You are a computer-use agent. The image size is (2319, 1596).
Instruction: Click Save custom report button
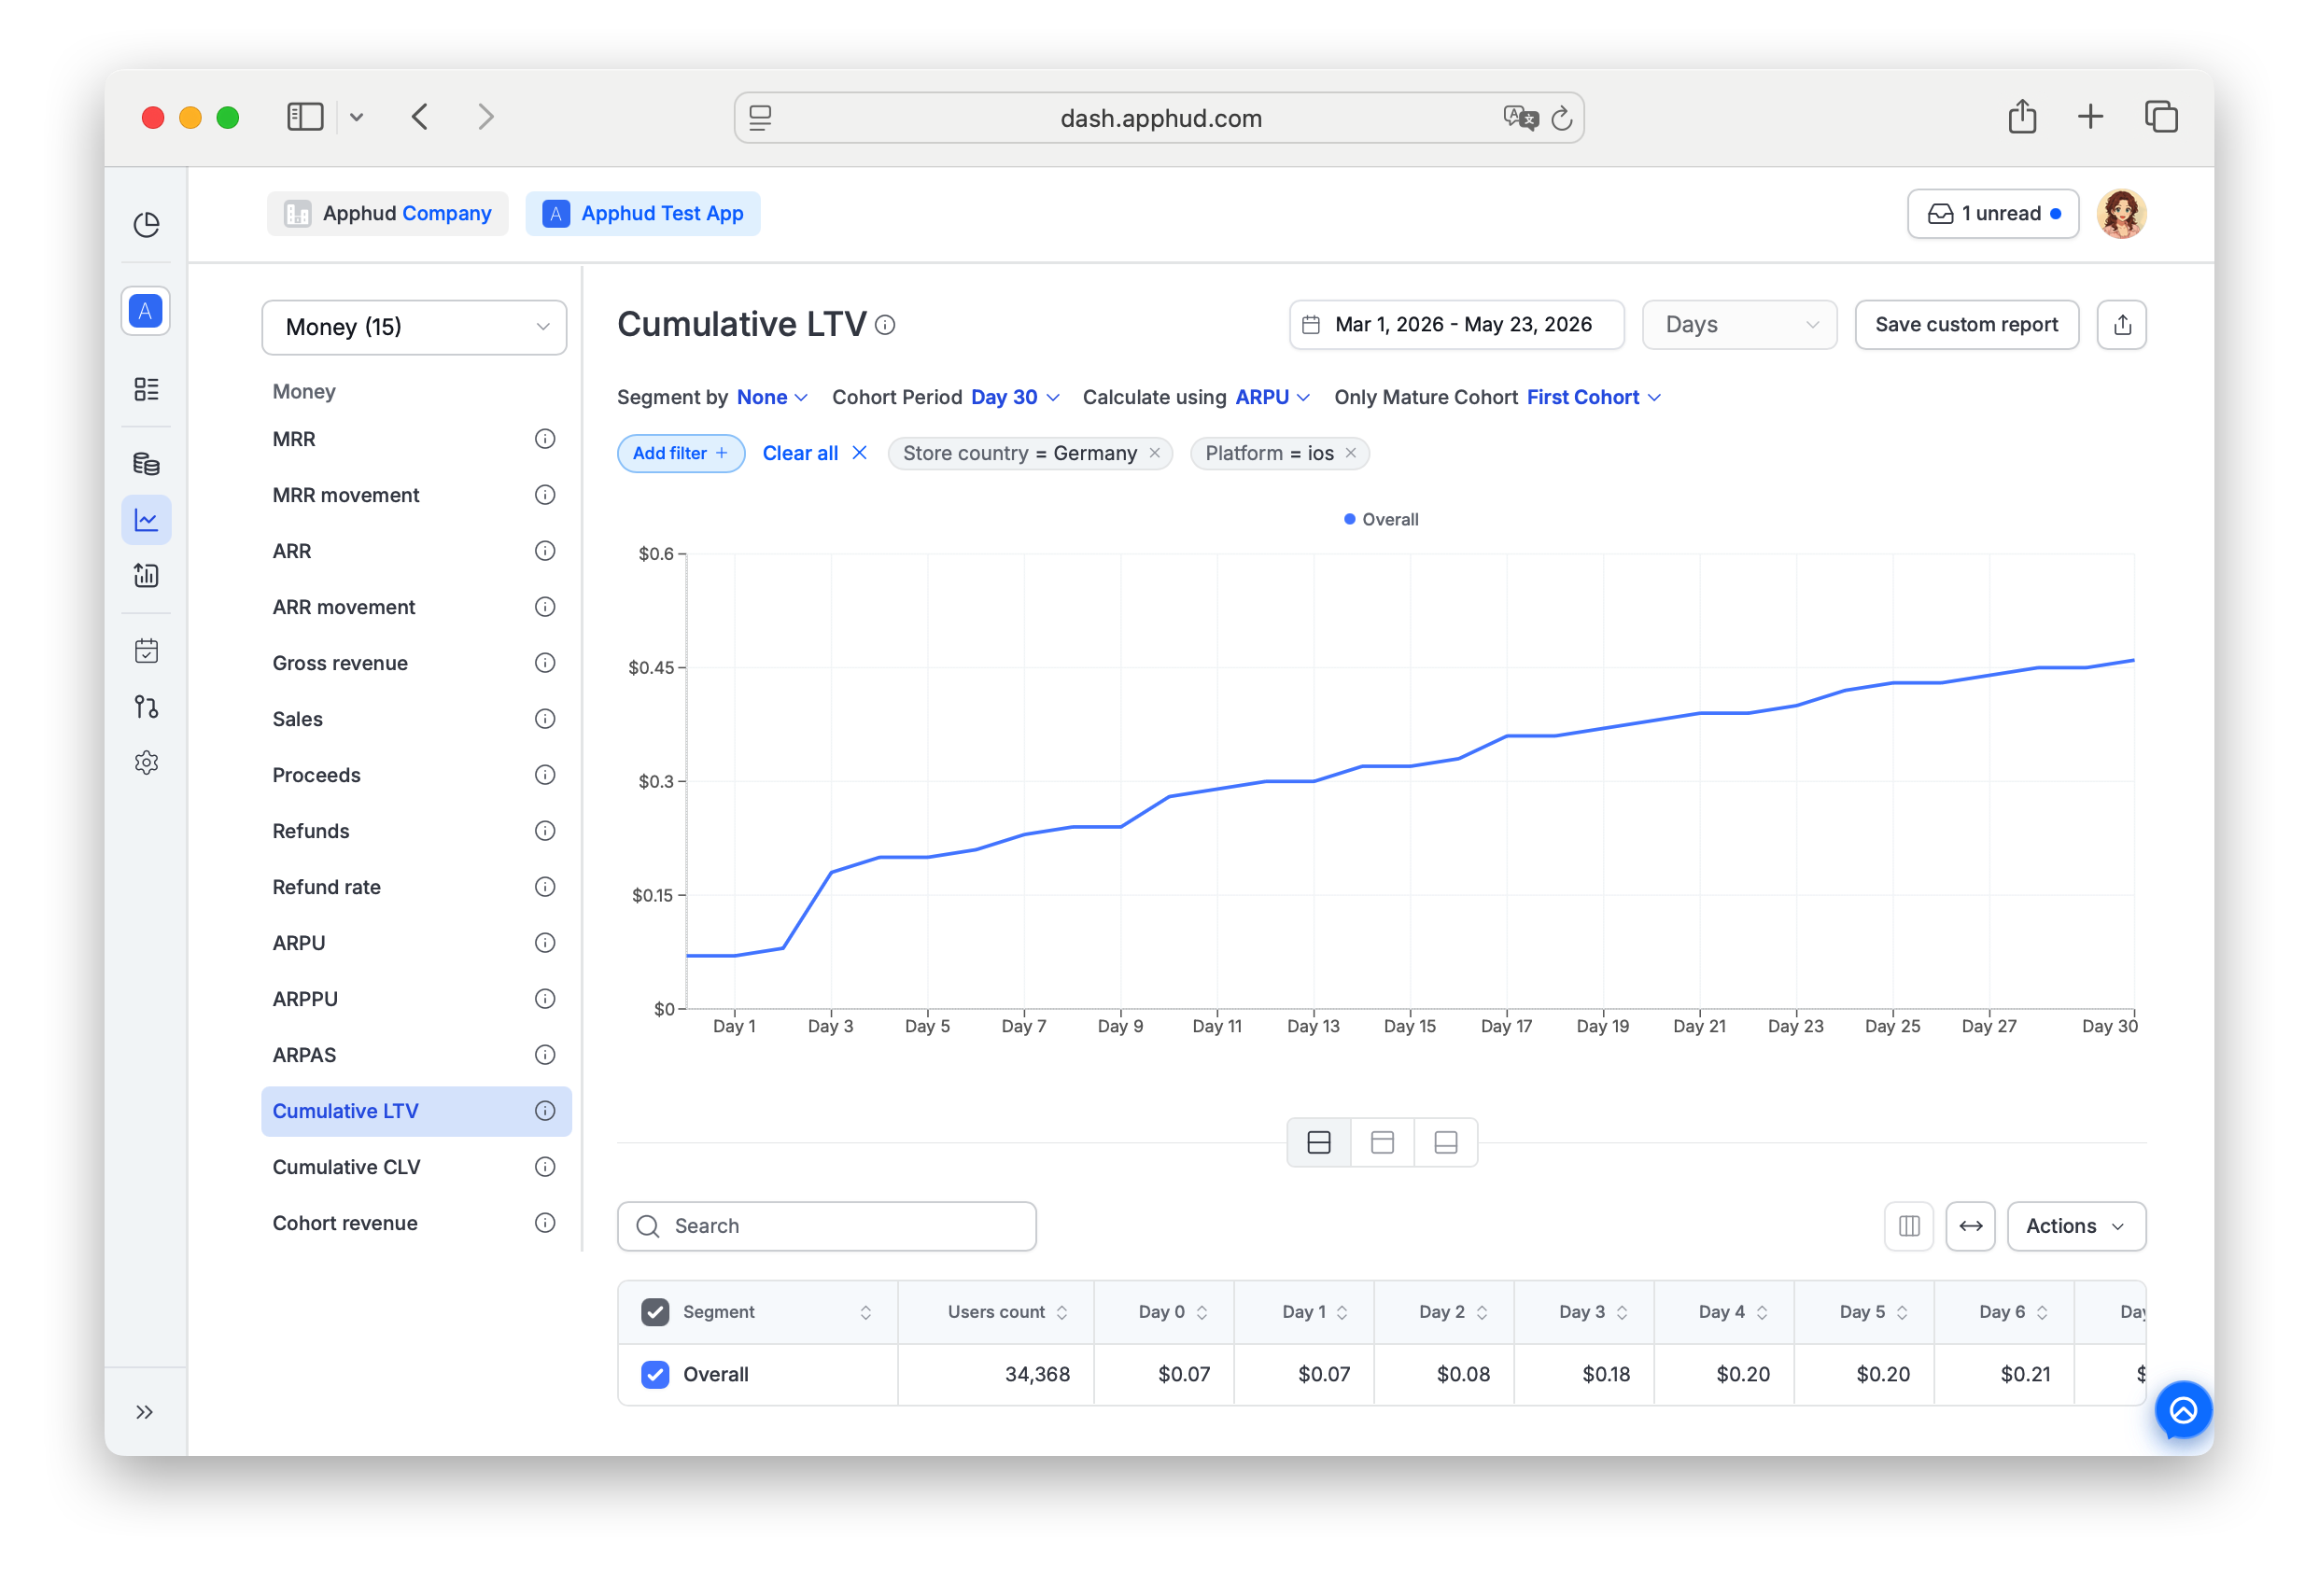pyautogui.click(x=1966, y=325)
